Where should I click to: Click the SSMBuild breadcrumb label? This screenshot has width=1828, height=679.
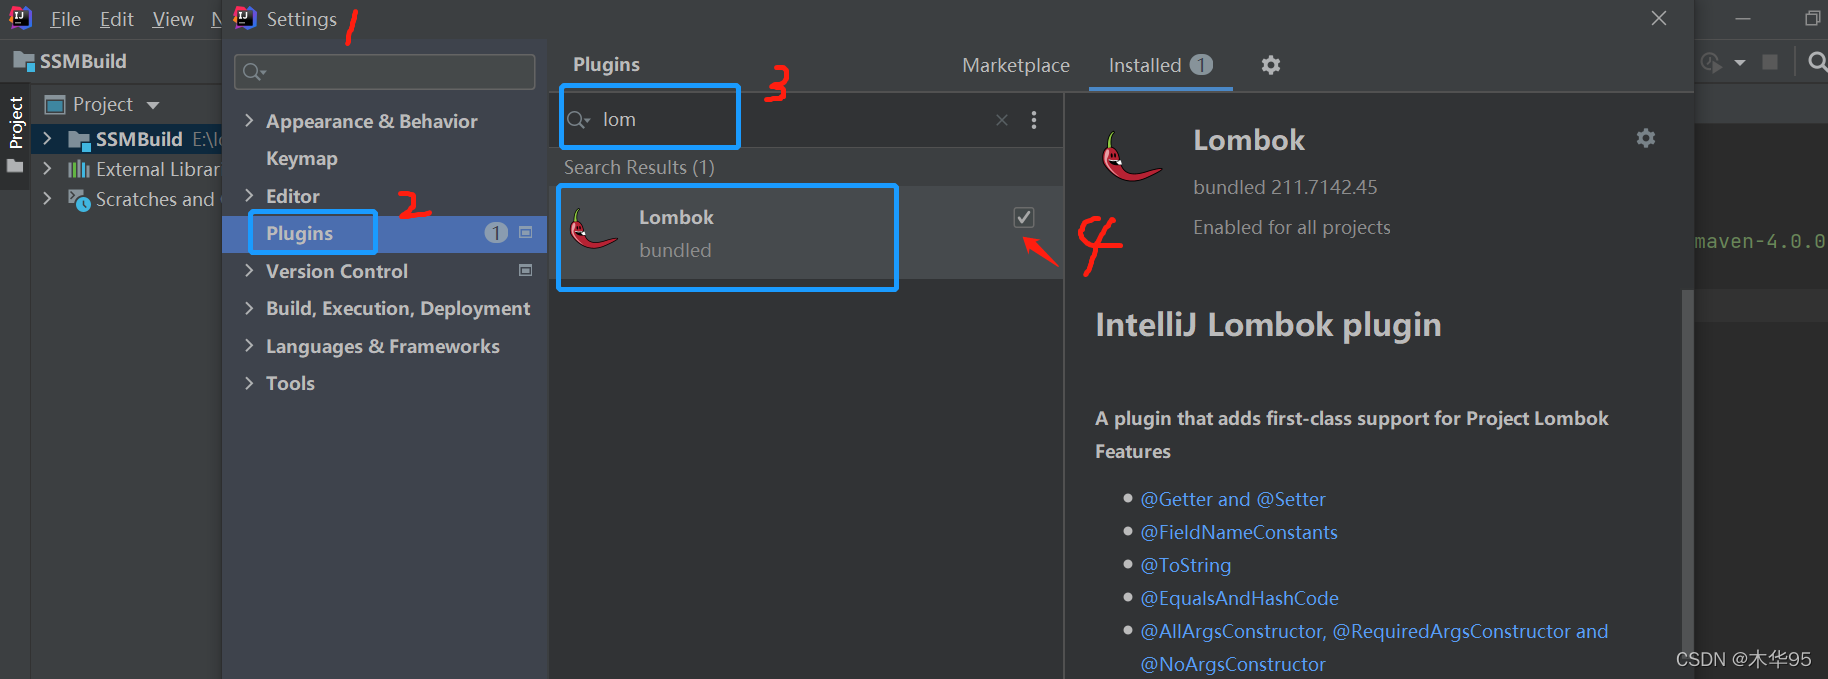tap(83, 61)
